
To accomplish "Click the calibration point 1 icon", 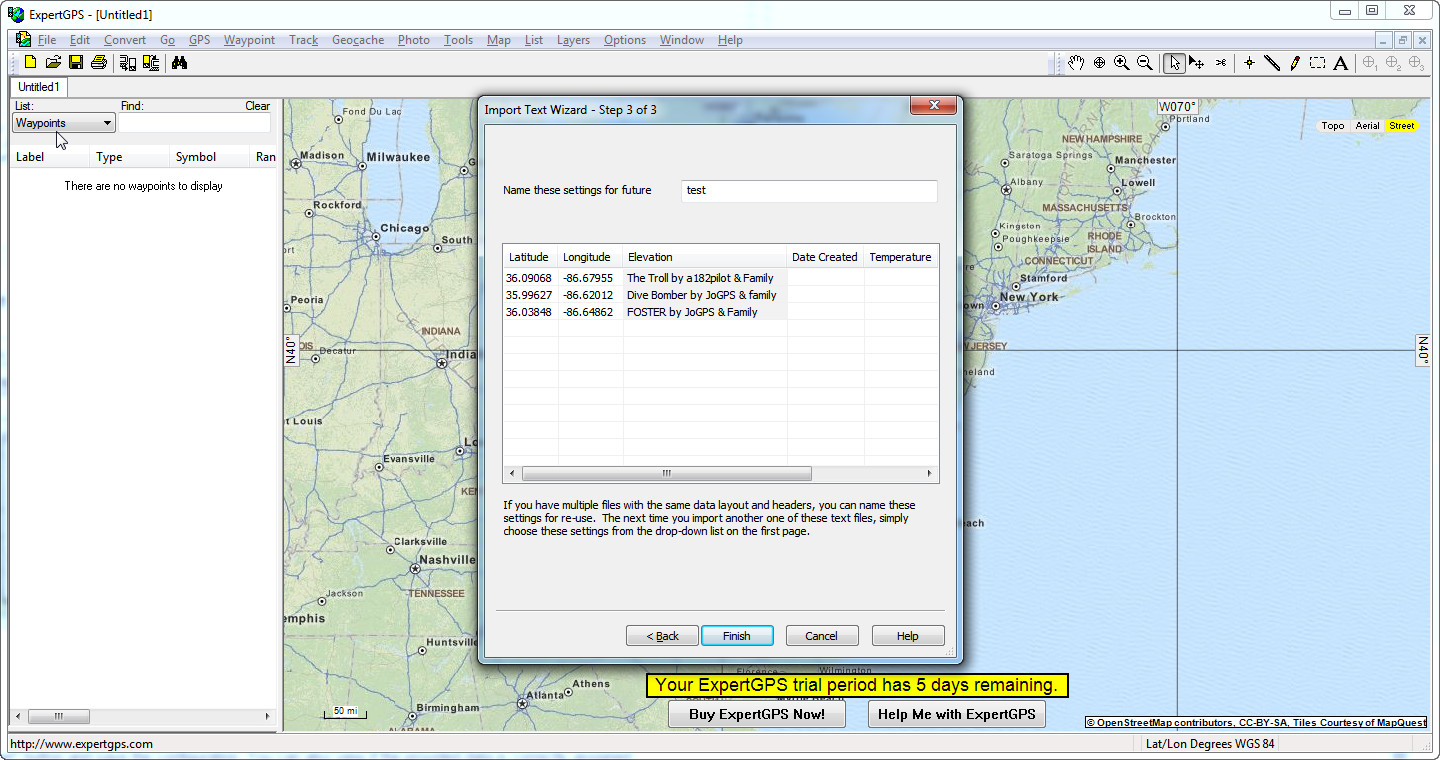I will tap(1371, 63).
